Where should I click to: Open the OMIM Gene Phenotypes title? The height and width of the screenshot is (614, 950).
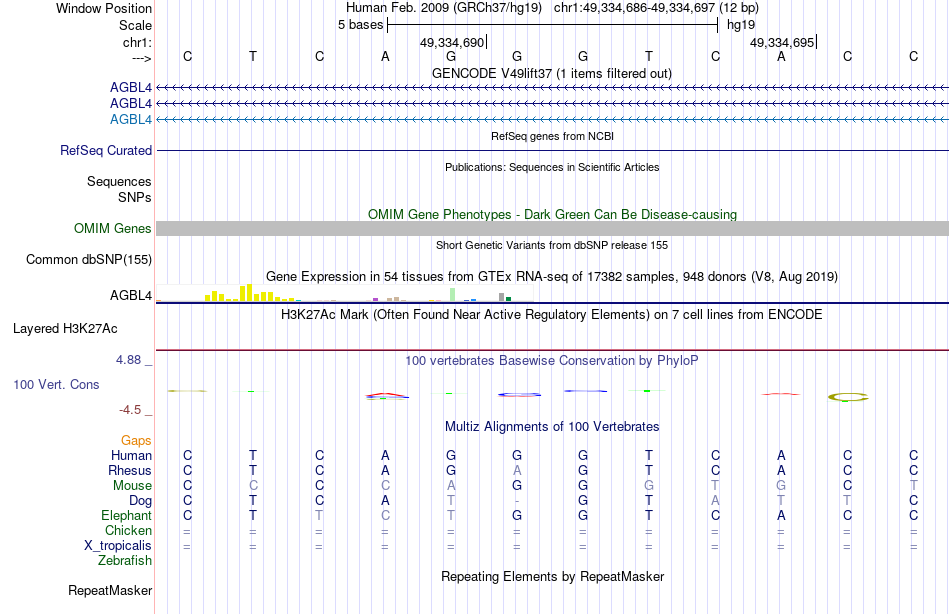(x=552, y=215)
